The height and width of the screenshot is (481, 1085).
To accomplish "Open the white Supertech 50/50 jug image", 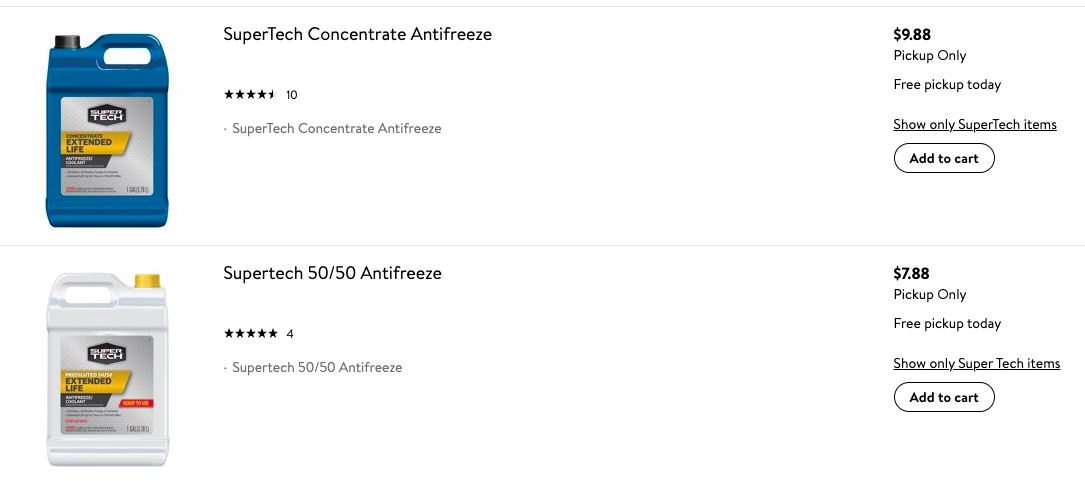I will tap(107, 369).
